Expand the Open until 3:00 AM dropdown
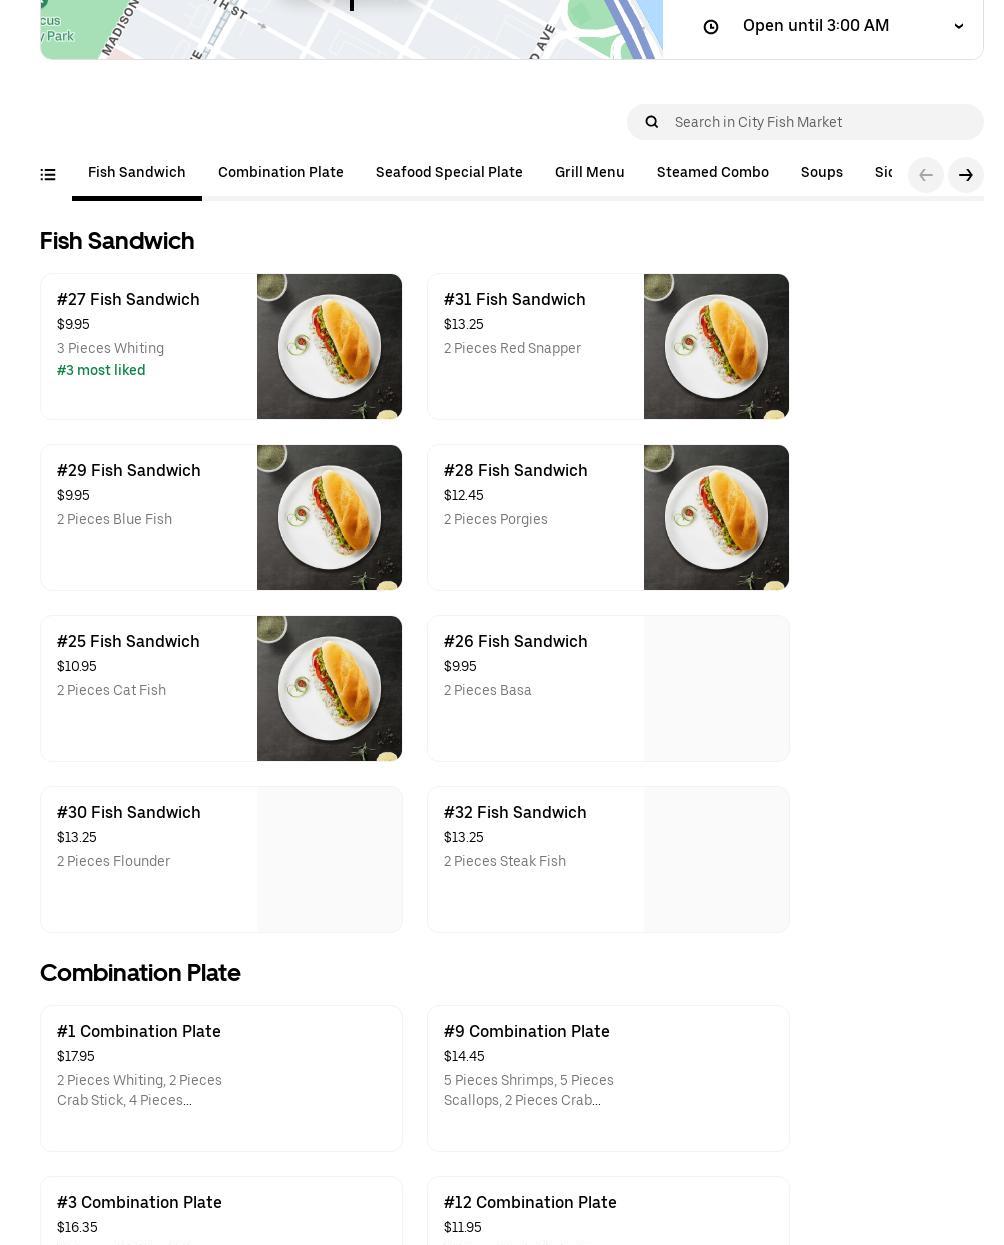1004x1245 pixels. [x=959, y=26]
